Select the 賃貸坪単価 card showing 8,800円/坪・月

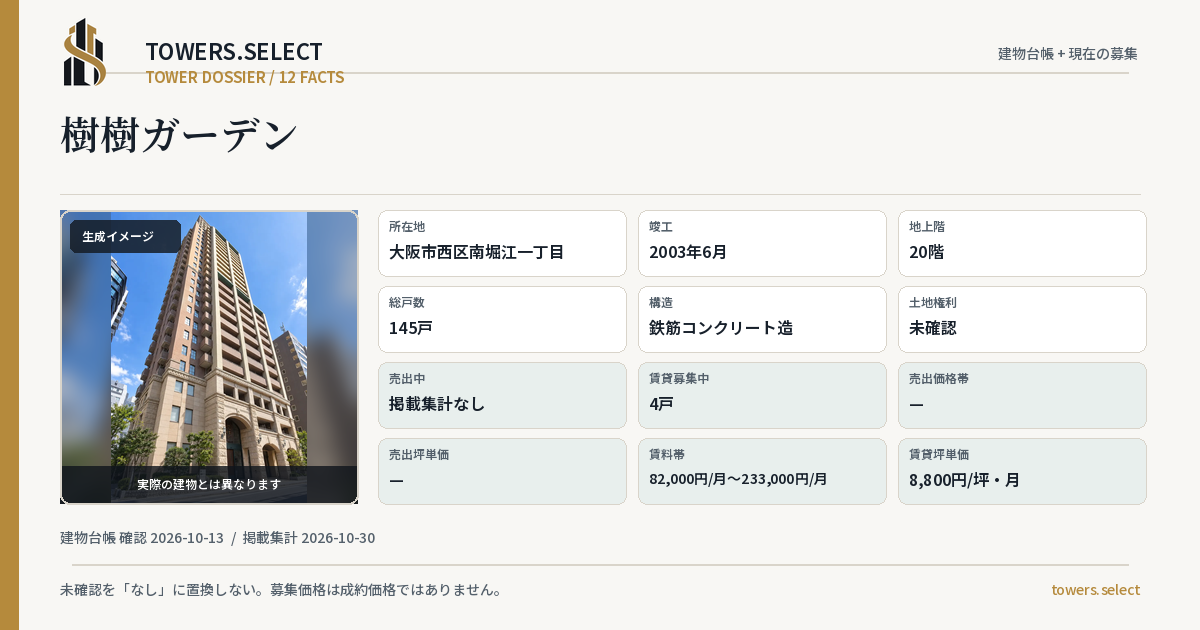pyautogui.click(x=1022, y=471)
